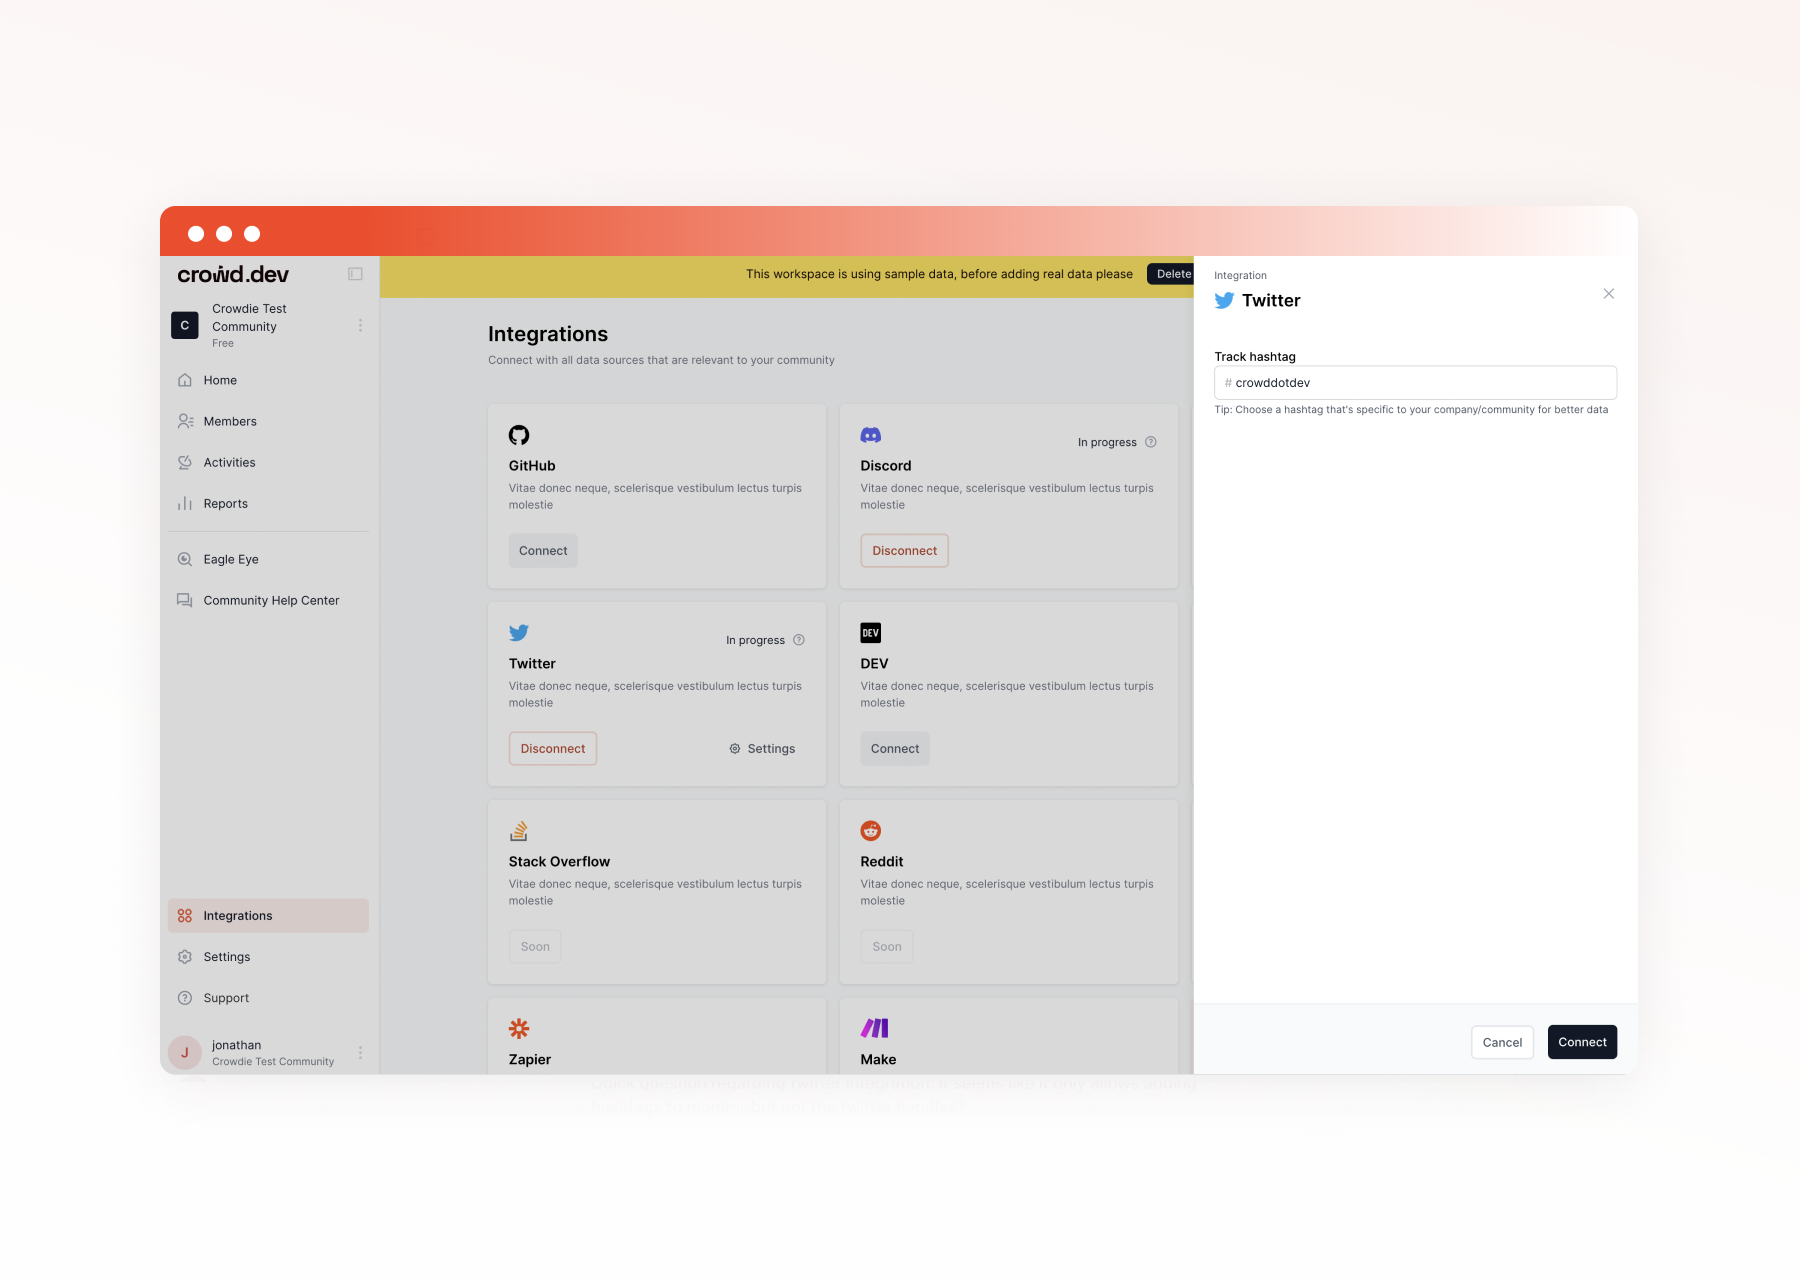Image resolution: width=1800 pixels, height=1280 pixels.
Task: Click the GitHub logo icon
Action: pyautogui.click(x=519, y=435)
